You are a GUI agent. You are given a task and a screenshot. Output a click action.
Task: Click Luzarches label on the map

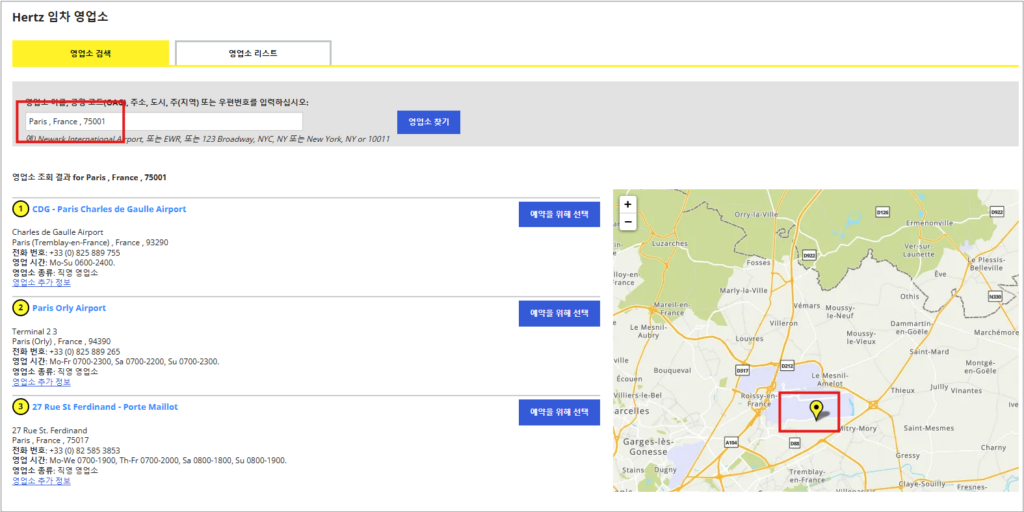670,244
